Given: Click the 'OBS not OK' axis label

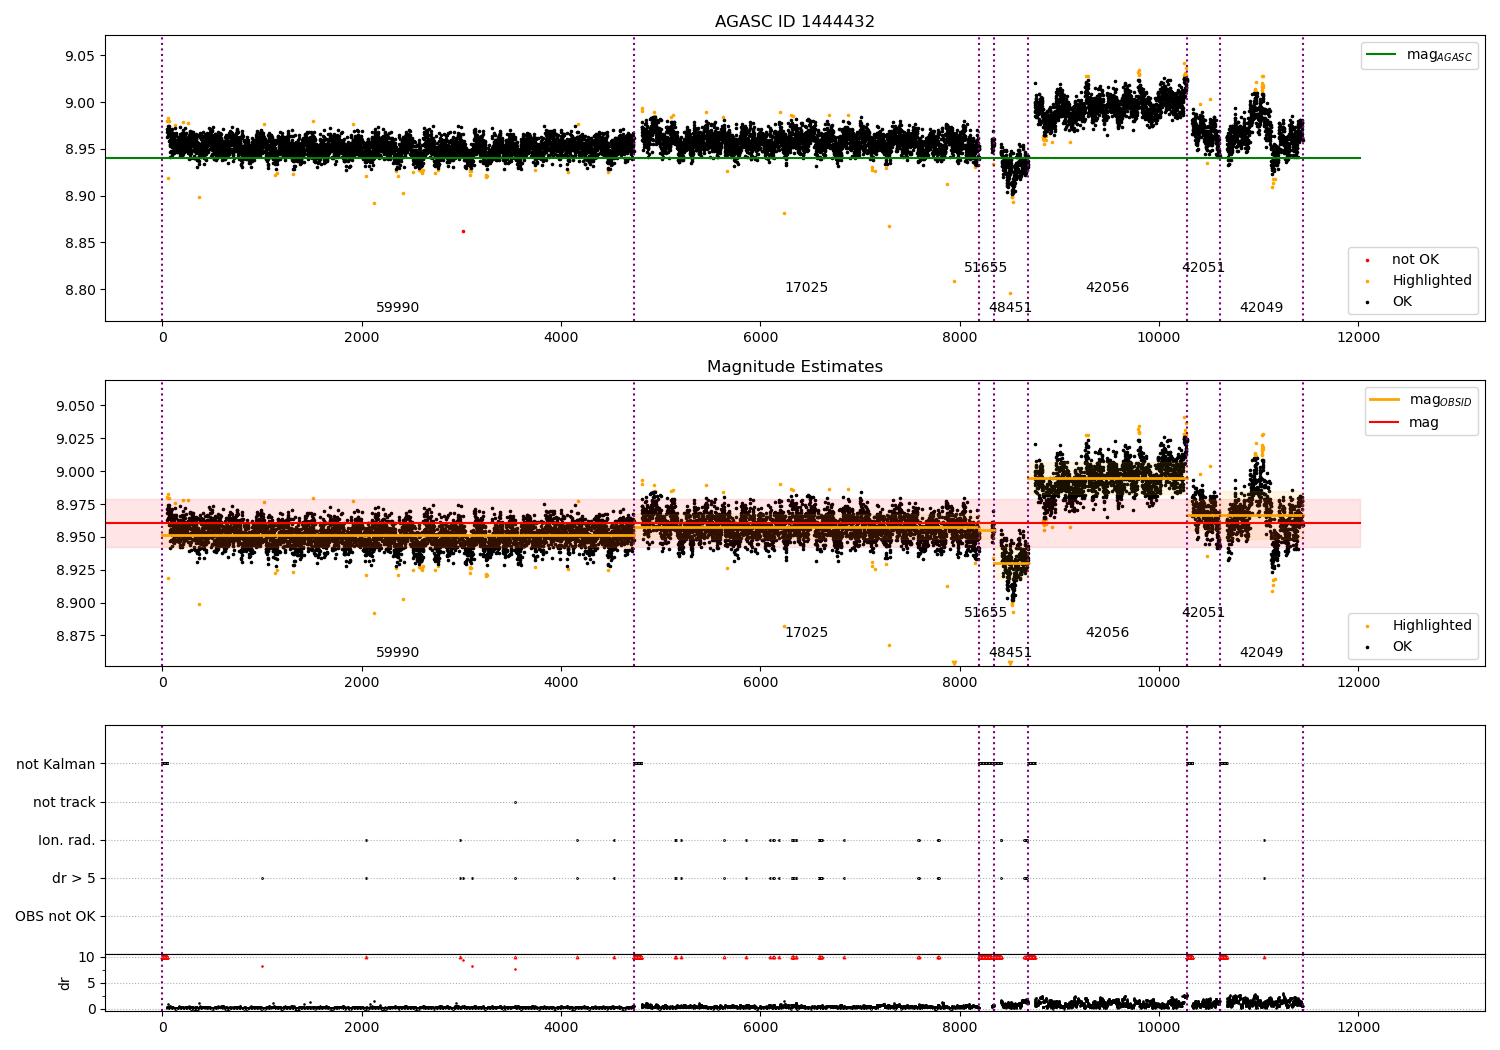Looking at the screenshot, I should tap(56, 917).
